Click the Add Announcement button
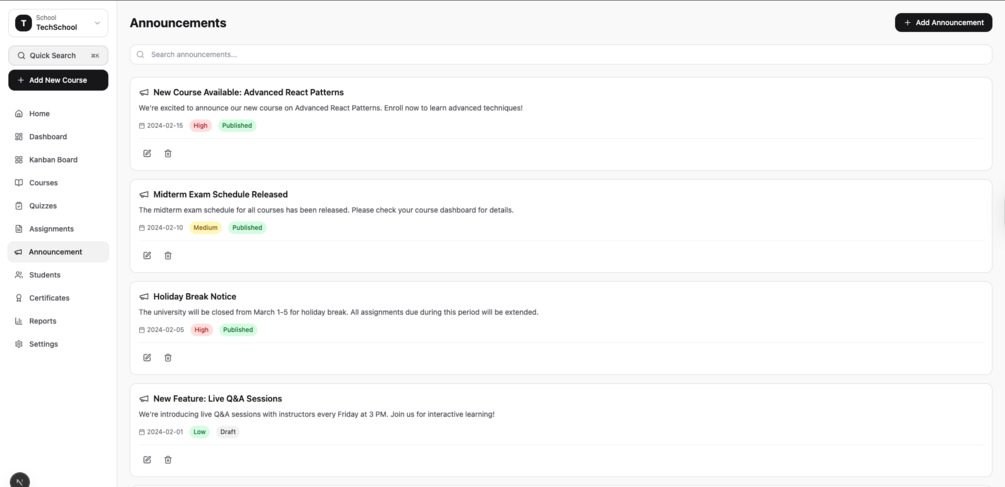This screenshot has width=1005, height=487. click(943, 22)
